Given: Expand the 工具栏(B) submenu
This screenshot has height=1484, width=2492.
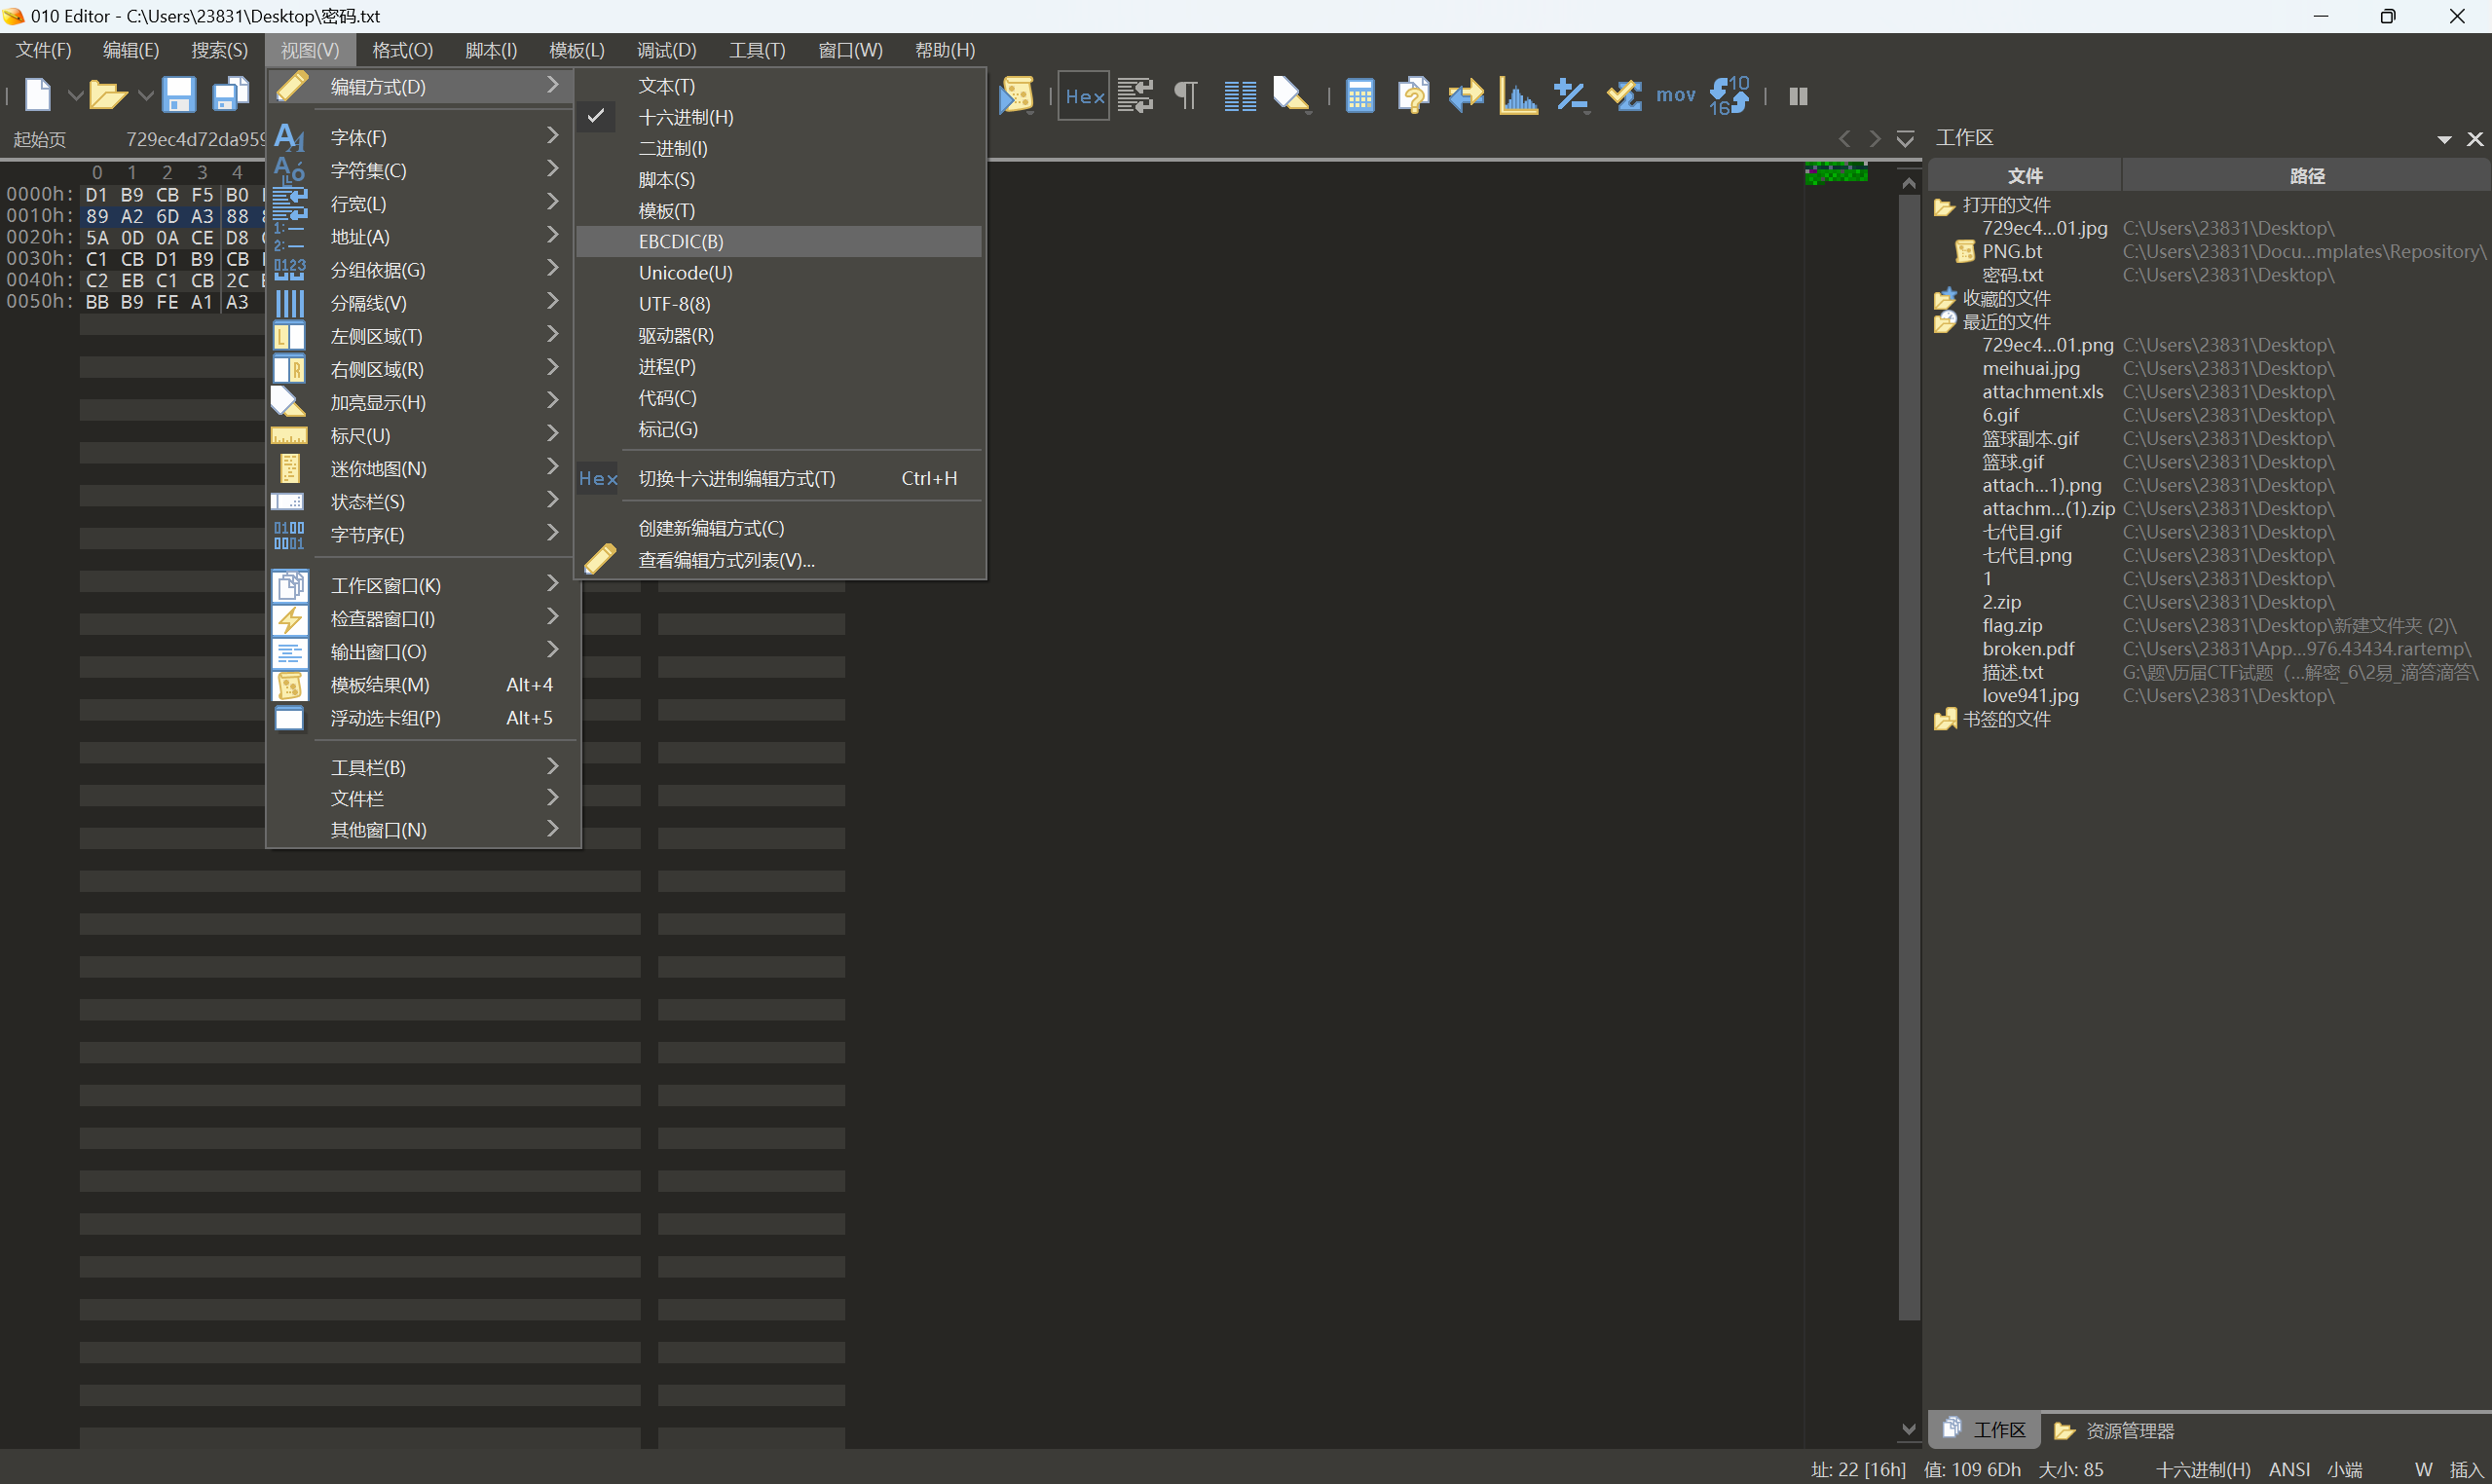Looking at the screenshot, I should click(x=423, y=767).
